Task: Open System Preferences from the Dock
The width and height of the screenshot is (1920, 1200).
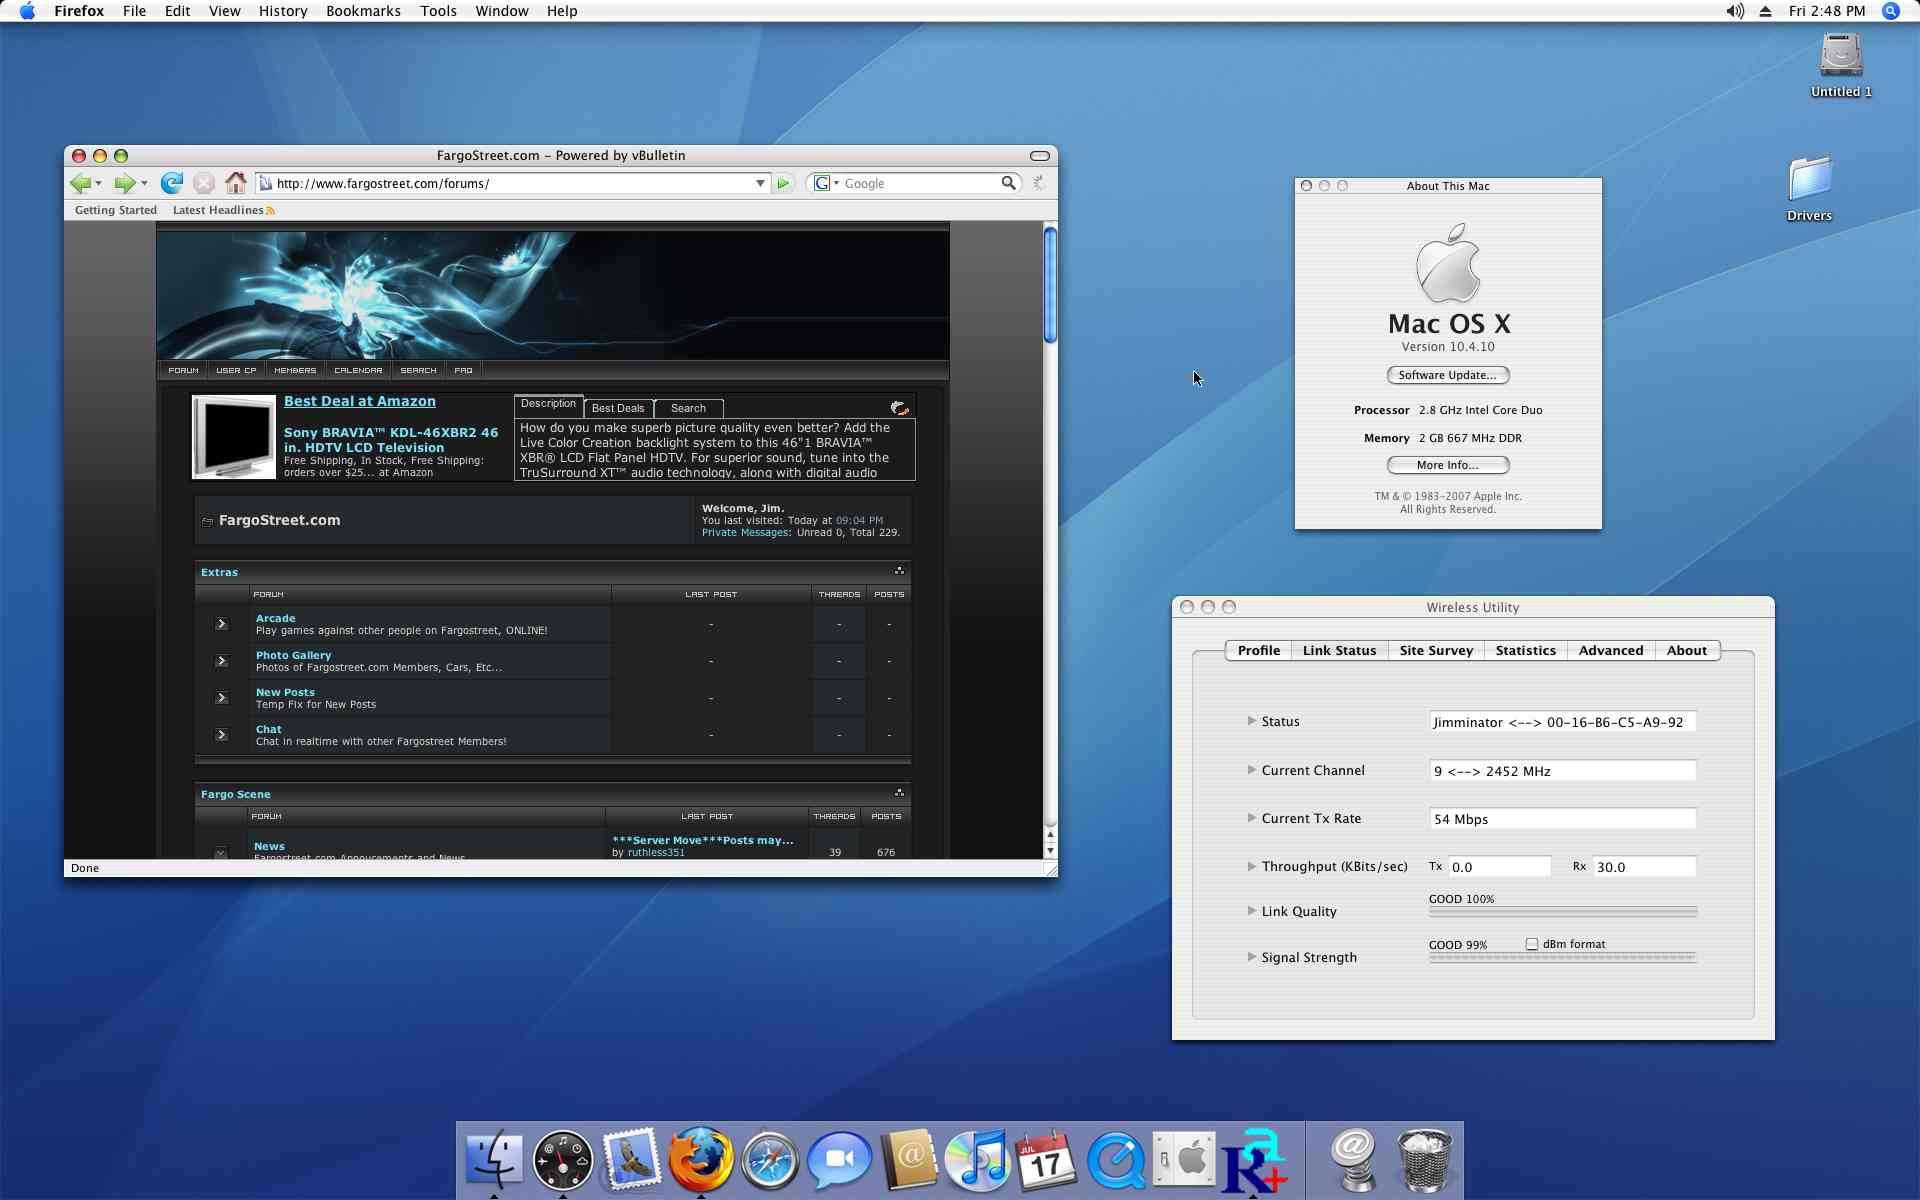Action: 1185,1160
